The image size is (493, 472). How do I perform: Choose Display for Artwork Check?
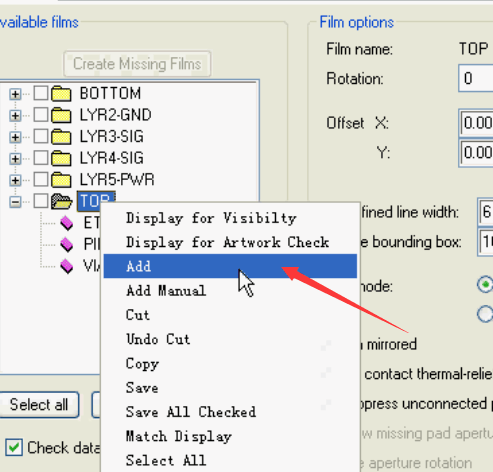click(230, 242)
